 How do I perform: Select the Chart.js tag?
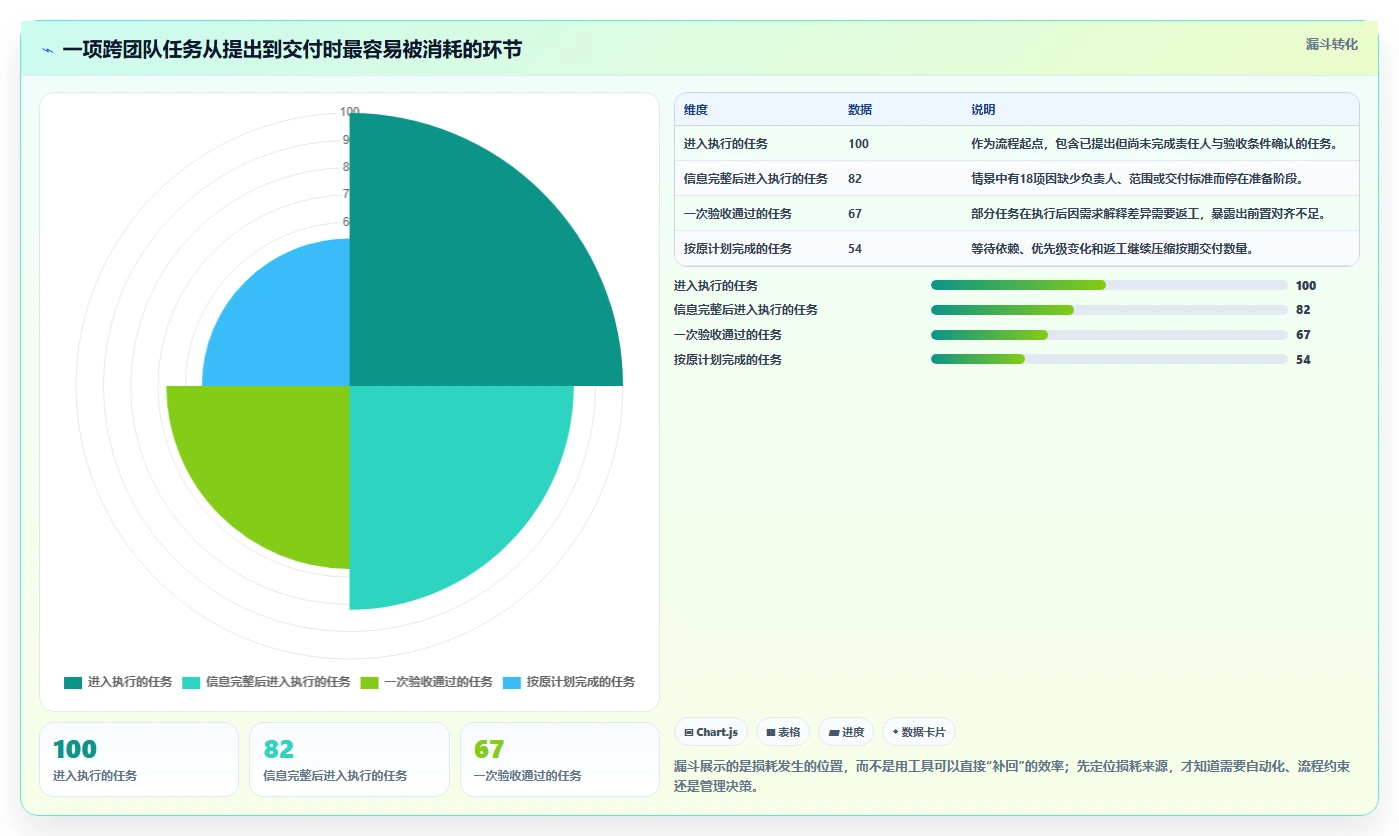pyautogui.click(x=711, y=732)
